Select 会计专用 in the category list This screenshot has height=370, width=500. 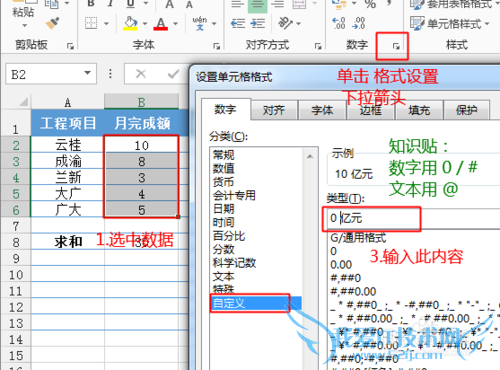tap(234, 195)
